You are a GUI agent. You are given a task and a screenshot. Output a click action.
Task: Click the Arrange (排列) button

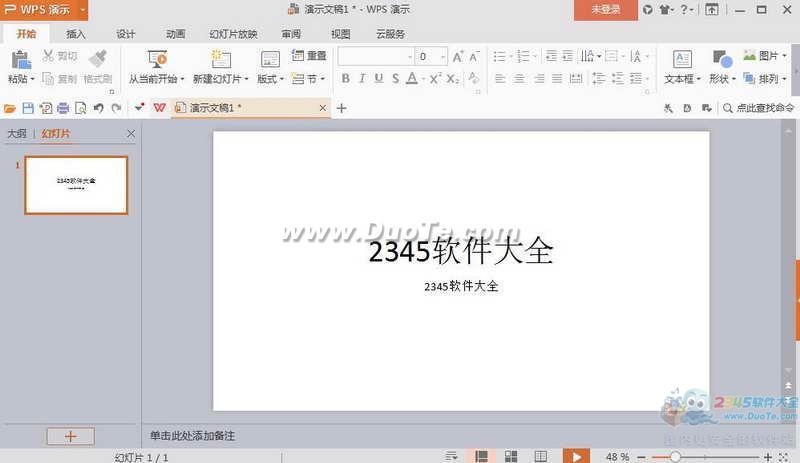tap(765, 79)
